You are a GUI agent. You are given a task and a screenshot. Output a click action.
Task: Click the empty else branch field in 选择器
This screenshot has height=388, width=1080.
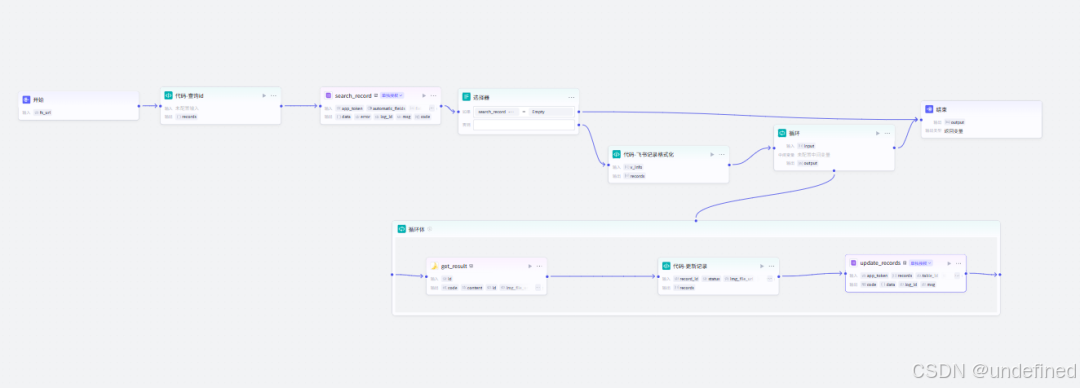click(523, 125)
